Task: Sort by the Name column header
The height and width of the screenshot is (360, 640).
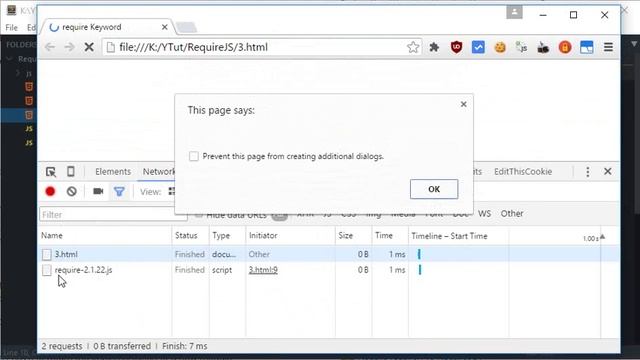Action: click(x=105, y=236)
